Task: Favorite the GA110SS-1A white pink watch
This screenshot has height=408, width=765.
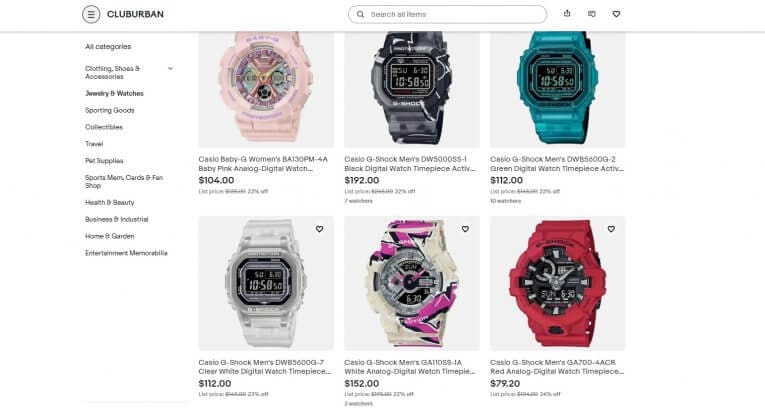Action: [465, 229]
